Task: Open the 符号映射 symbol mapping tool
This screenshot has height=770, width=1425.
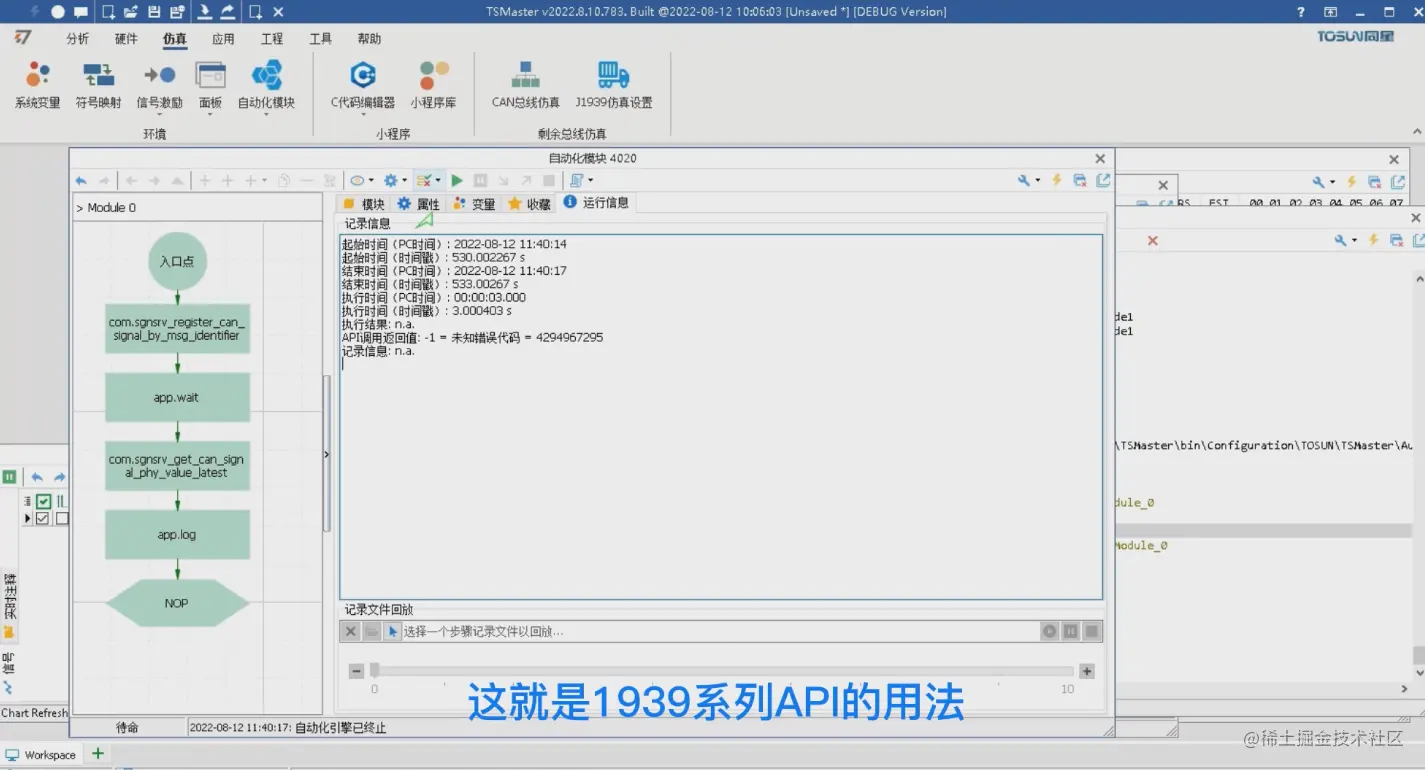Action: pos(98,84)
